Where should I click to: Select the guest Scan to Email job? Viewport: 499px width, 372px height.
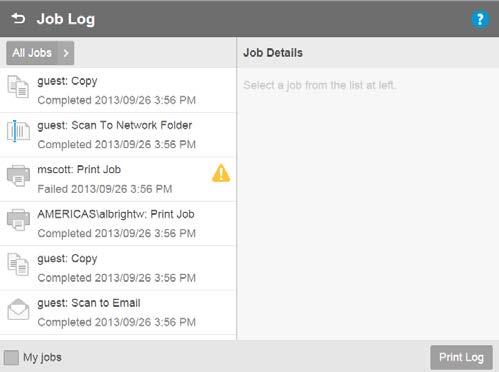click(x=118, y=313)
